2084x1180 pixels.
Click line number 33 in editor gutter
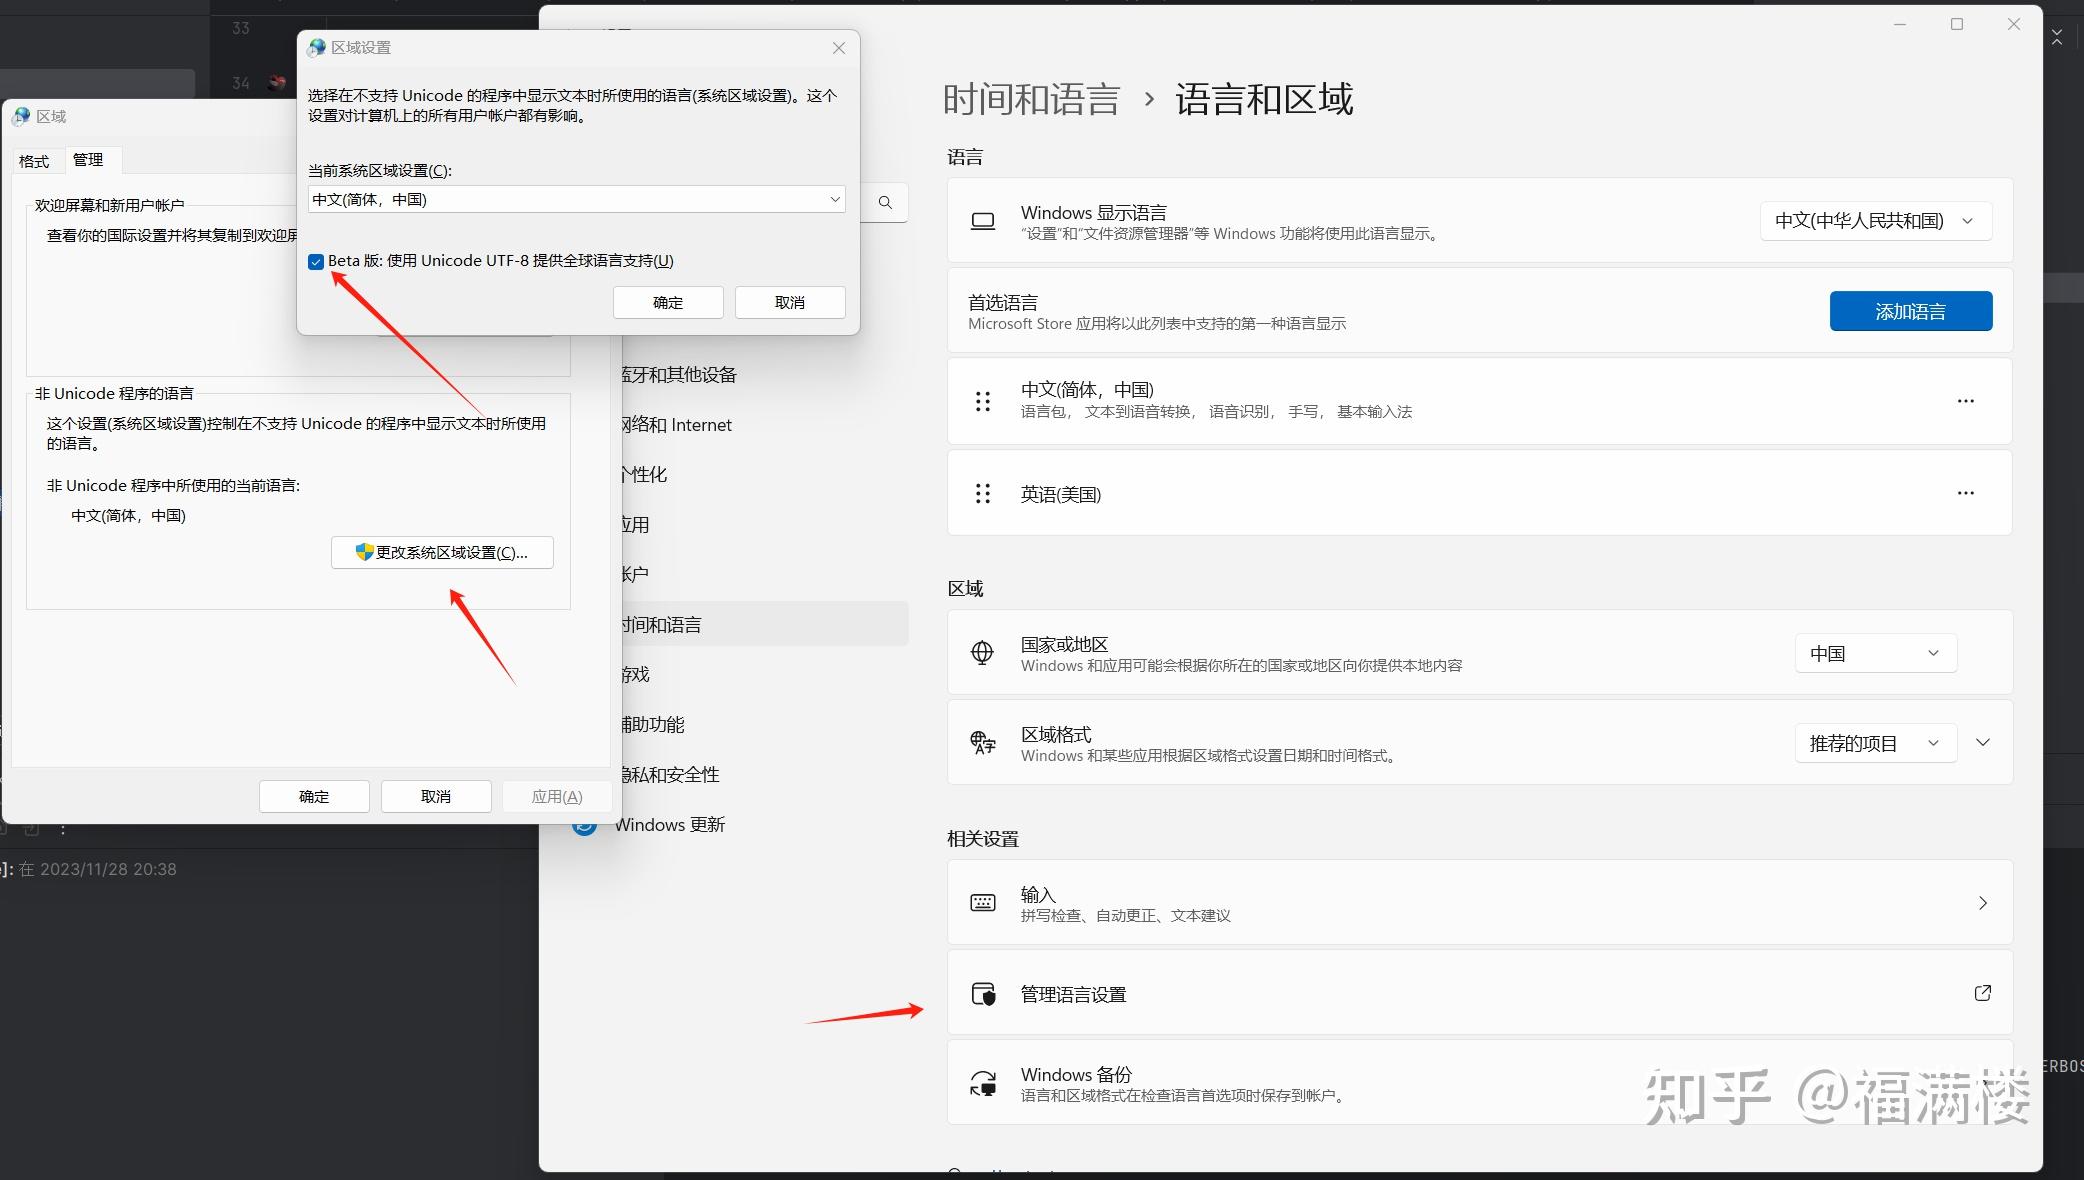241,28
